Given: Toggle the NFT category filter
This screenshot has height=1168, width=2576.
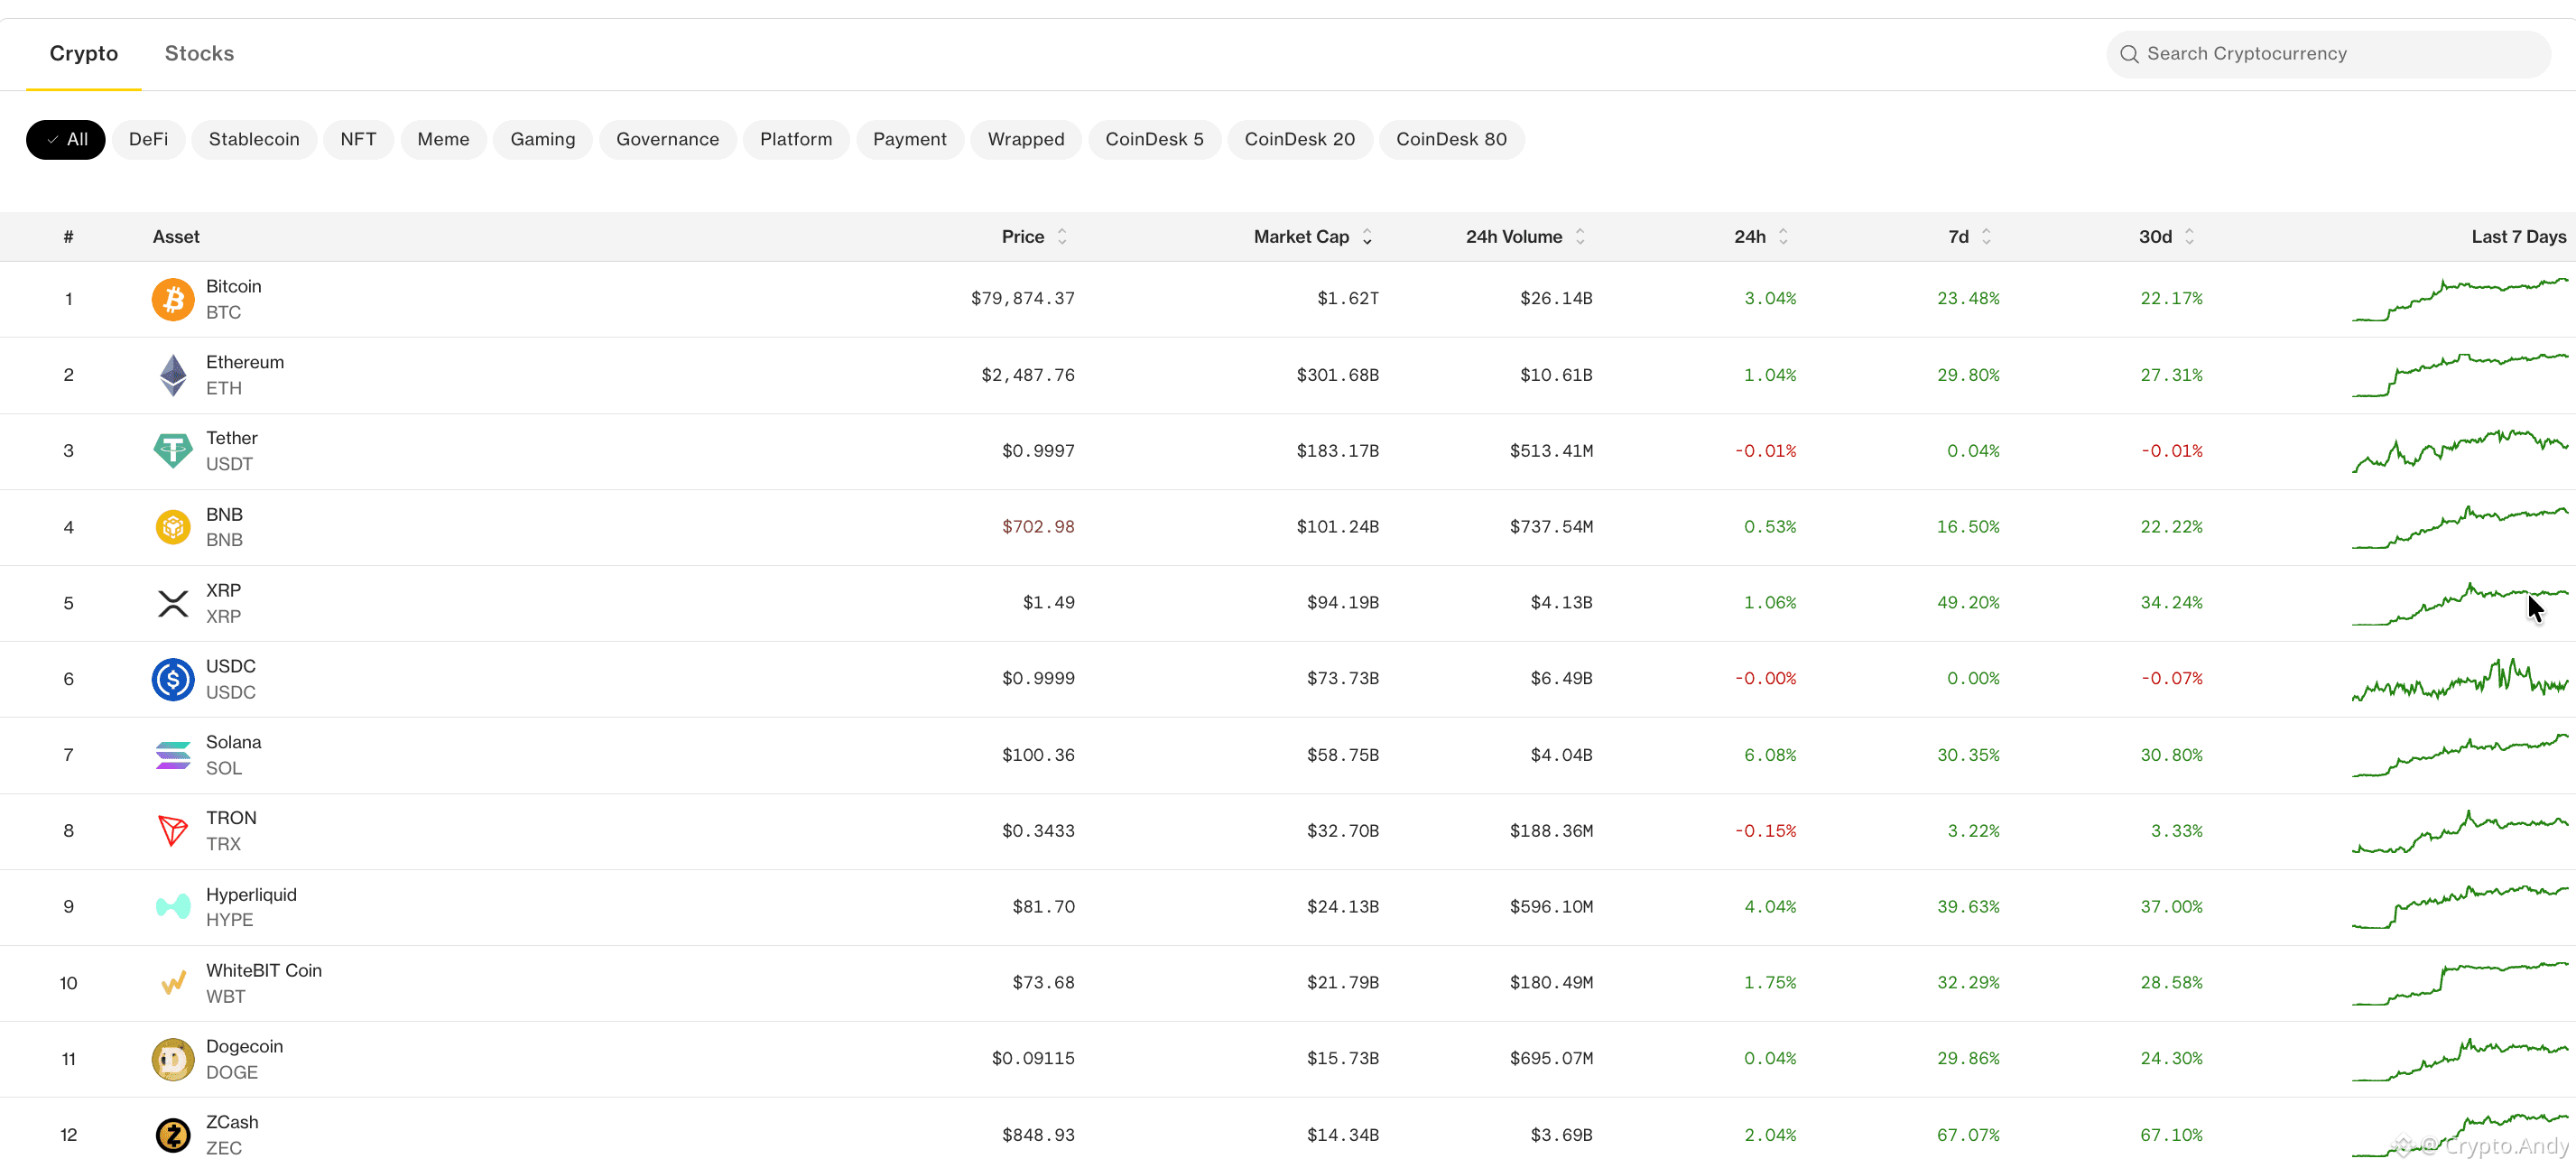Looking at the screenshot, I should point(358,140).
